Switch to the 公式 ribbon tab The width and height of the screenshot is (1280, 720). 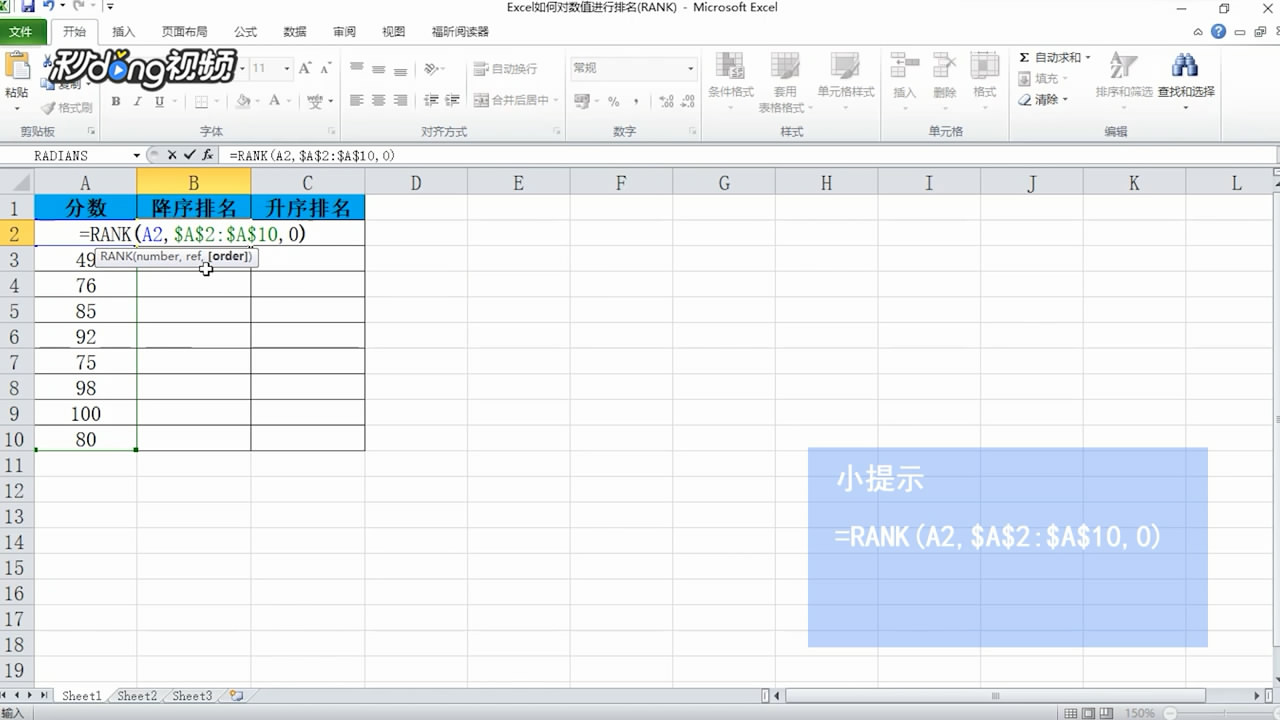point(245,31)
